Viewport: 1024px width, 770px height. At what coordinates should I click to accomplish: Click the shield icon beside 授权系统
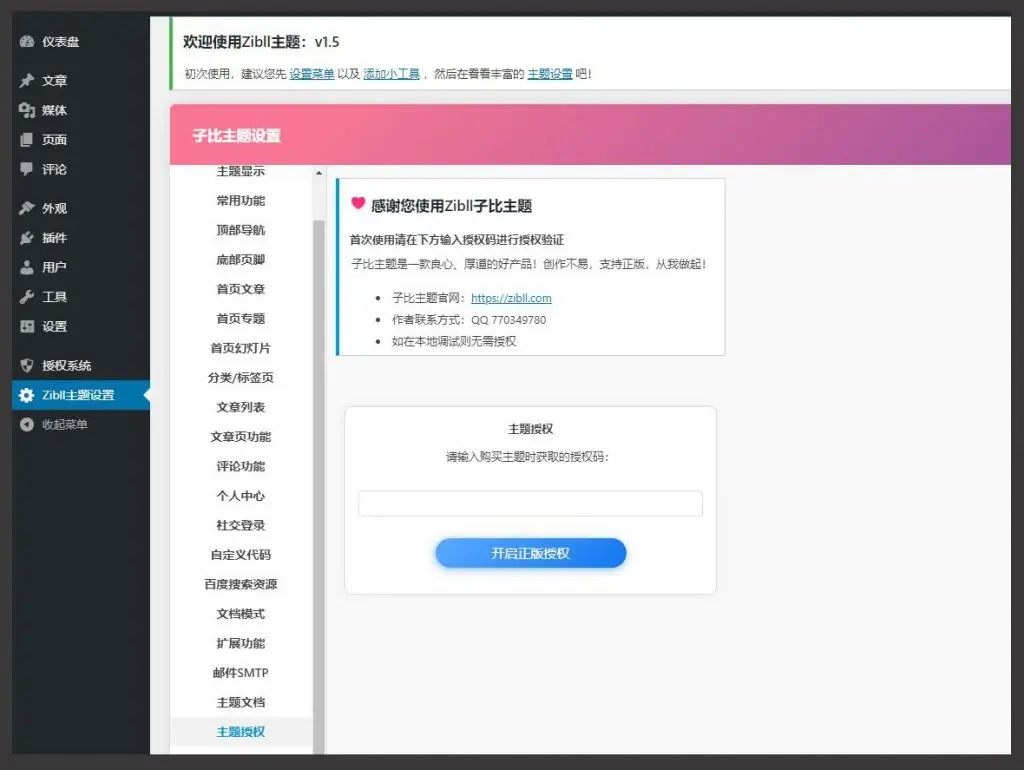[x=27, y=366]
